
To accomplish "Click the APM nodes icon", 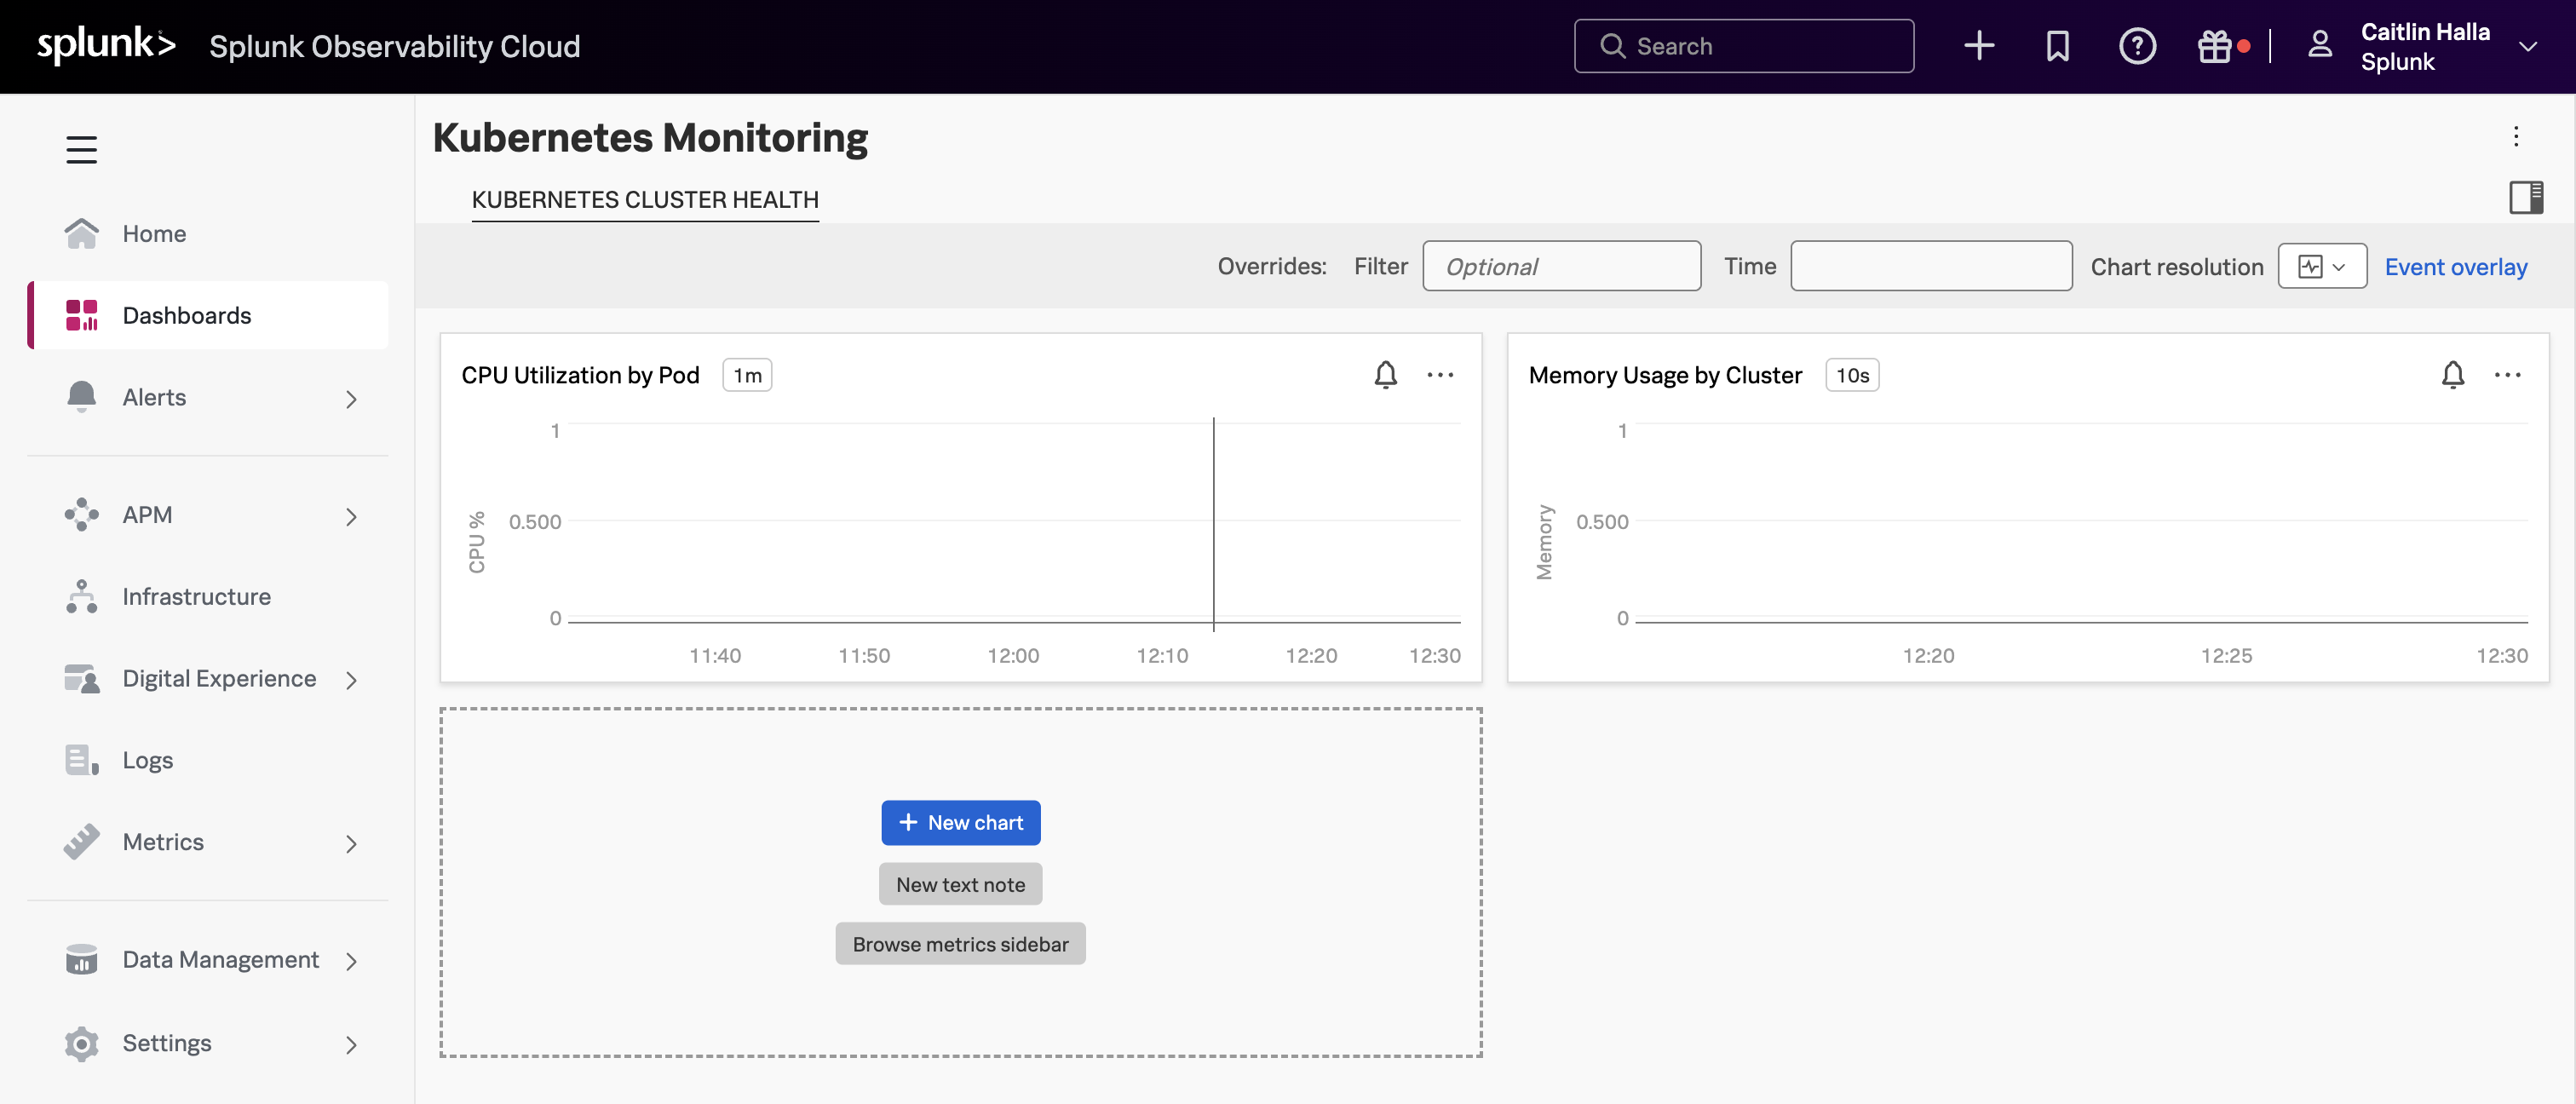I will [x=82, y=514].
